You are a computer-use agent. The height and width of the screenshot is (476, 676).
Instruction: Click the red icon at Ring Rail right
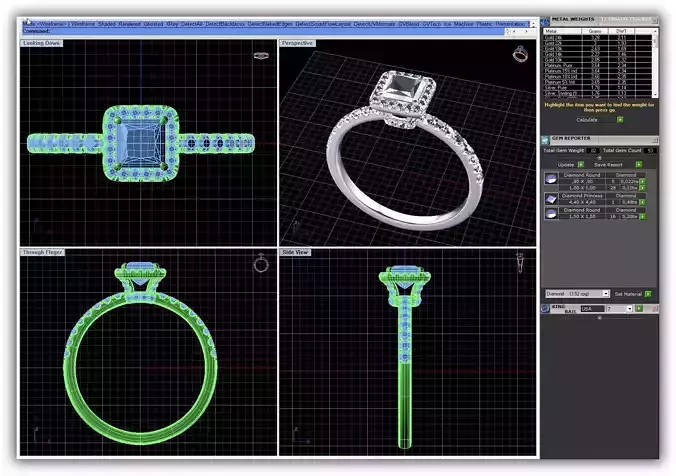coord(654,309)
